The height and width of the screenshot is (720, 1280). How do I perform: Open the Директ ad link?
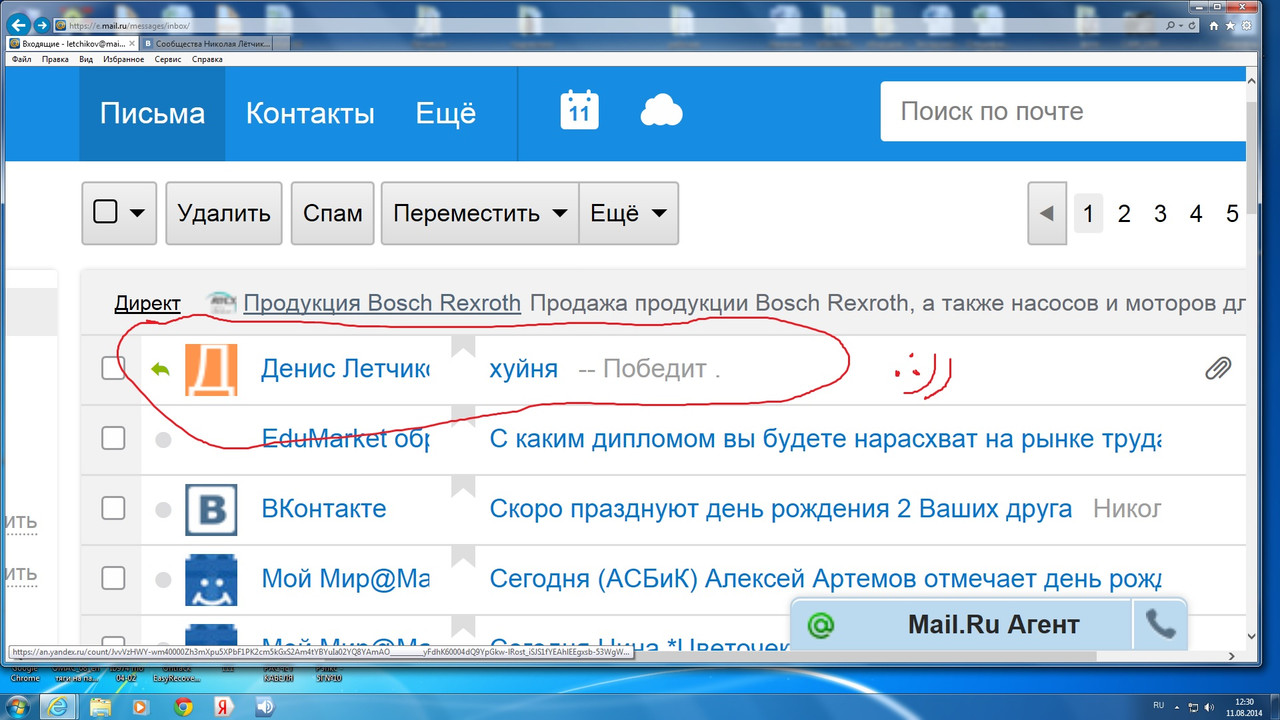[x=147, y=303]
